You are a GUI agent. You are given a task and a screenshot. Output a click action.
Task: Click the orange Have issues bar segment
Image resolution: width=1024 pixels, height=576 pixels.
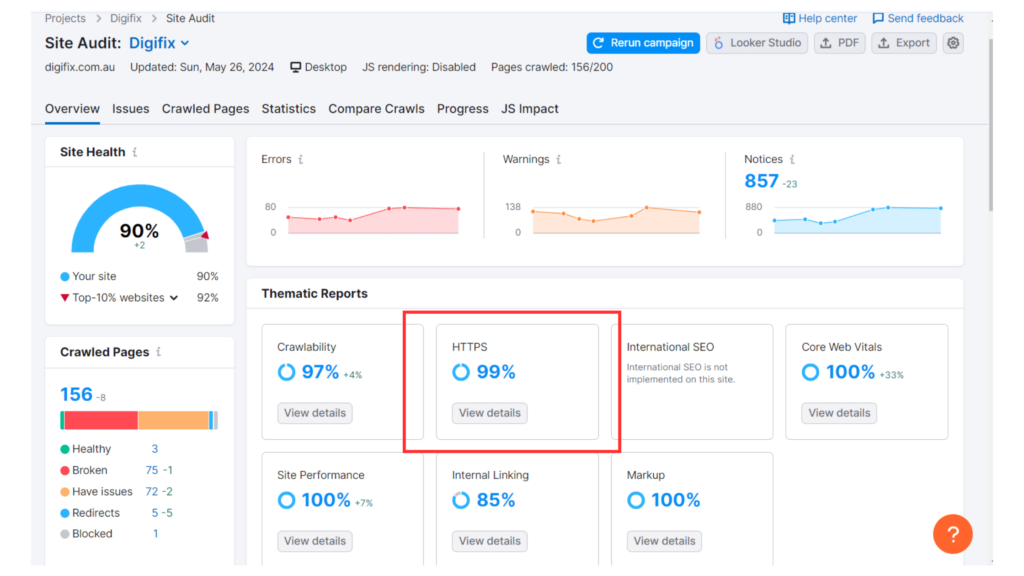tap(173, 421)
